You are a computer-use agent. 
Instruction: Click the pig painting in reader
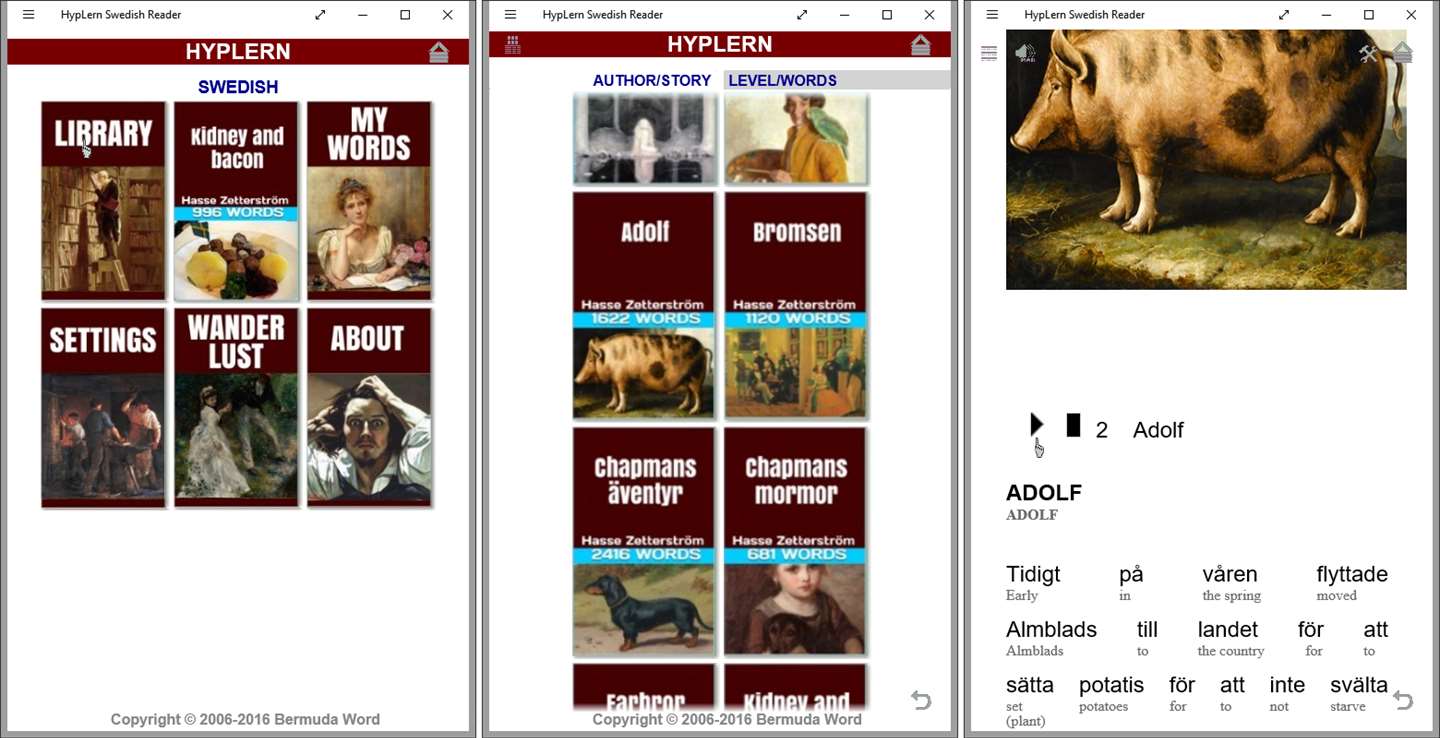coord(1206,160)
